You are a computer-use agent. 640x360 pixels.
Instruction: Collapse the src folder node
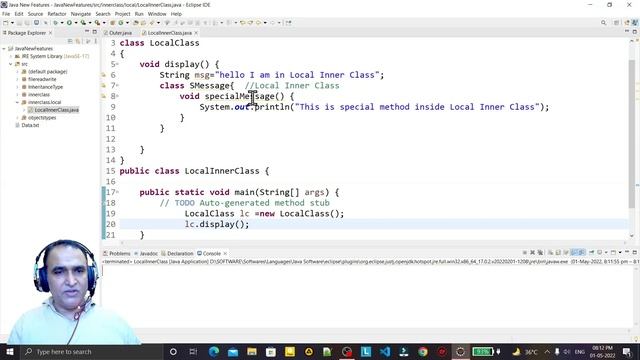pos(11,64)
